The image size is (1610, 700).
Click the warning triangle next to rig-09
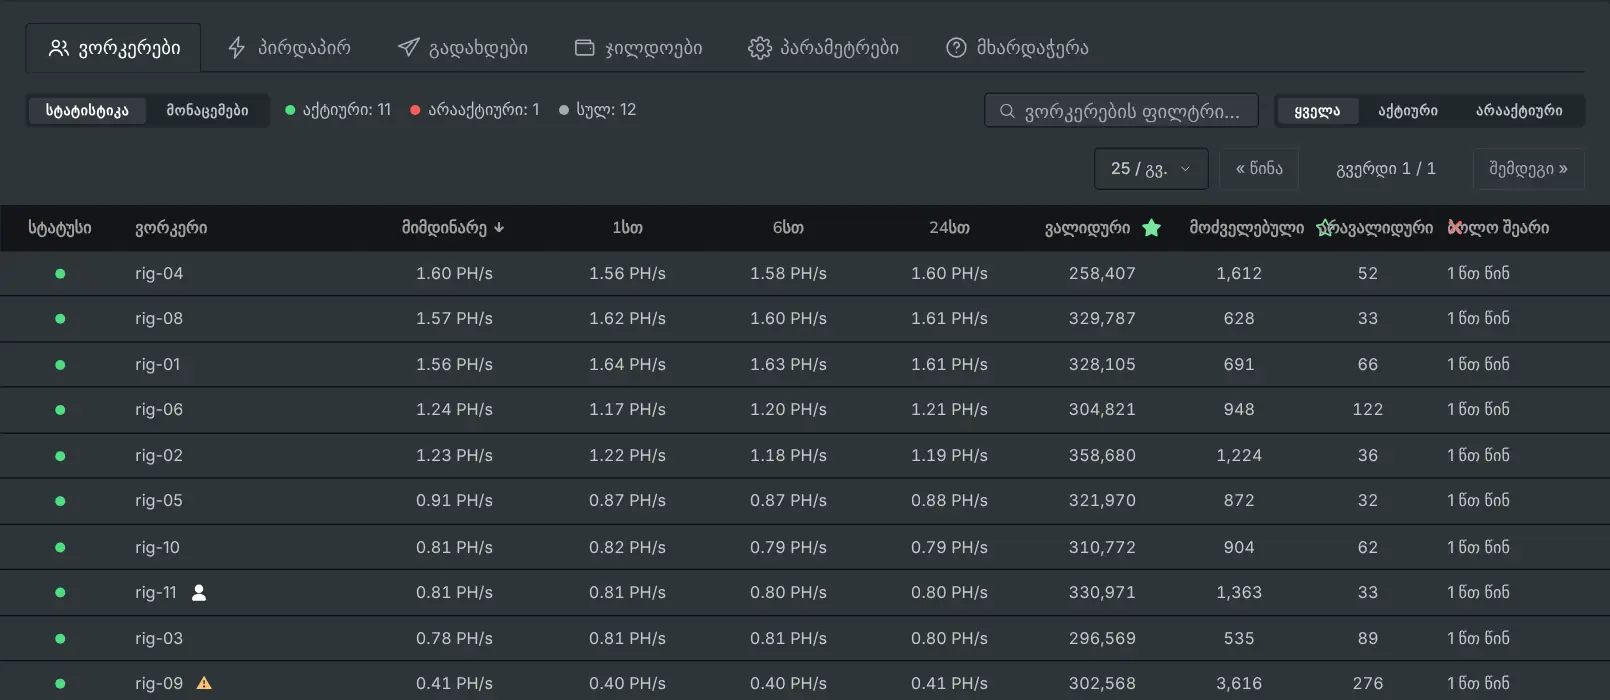click(x=204, y=683)
